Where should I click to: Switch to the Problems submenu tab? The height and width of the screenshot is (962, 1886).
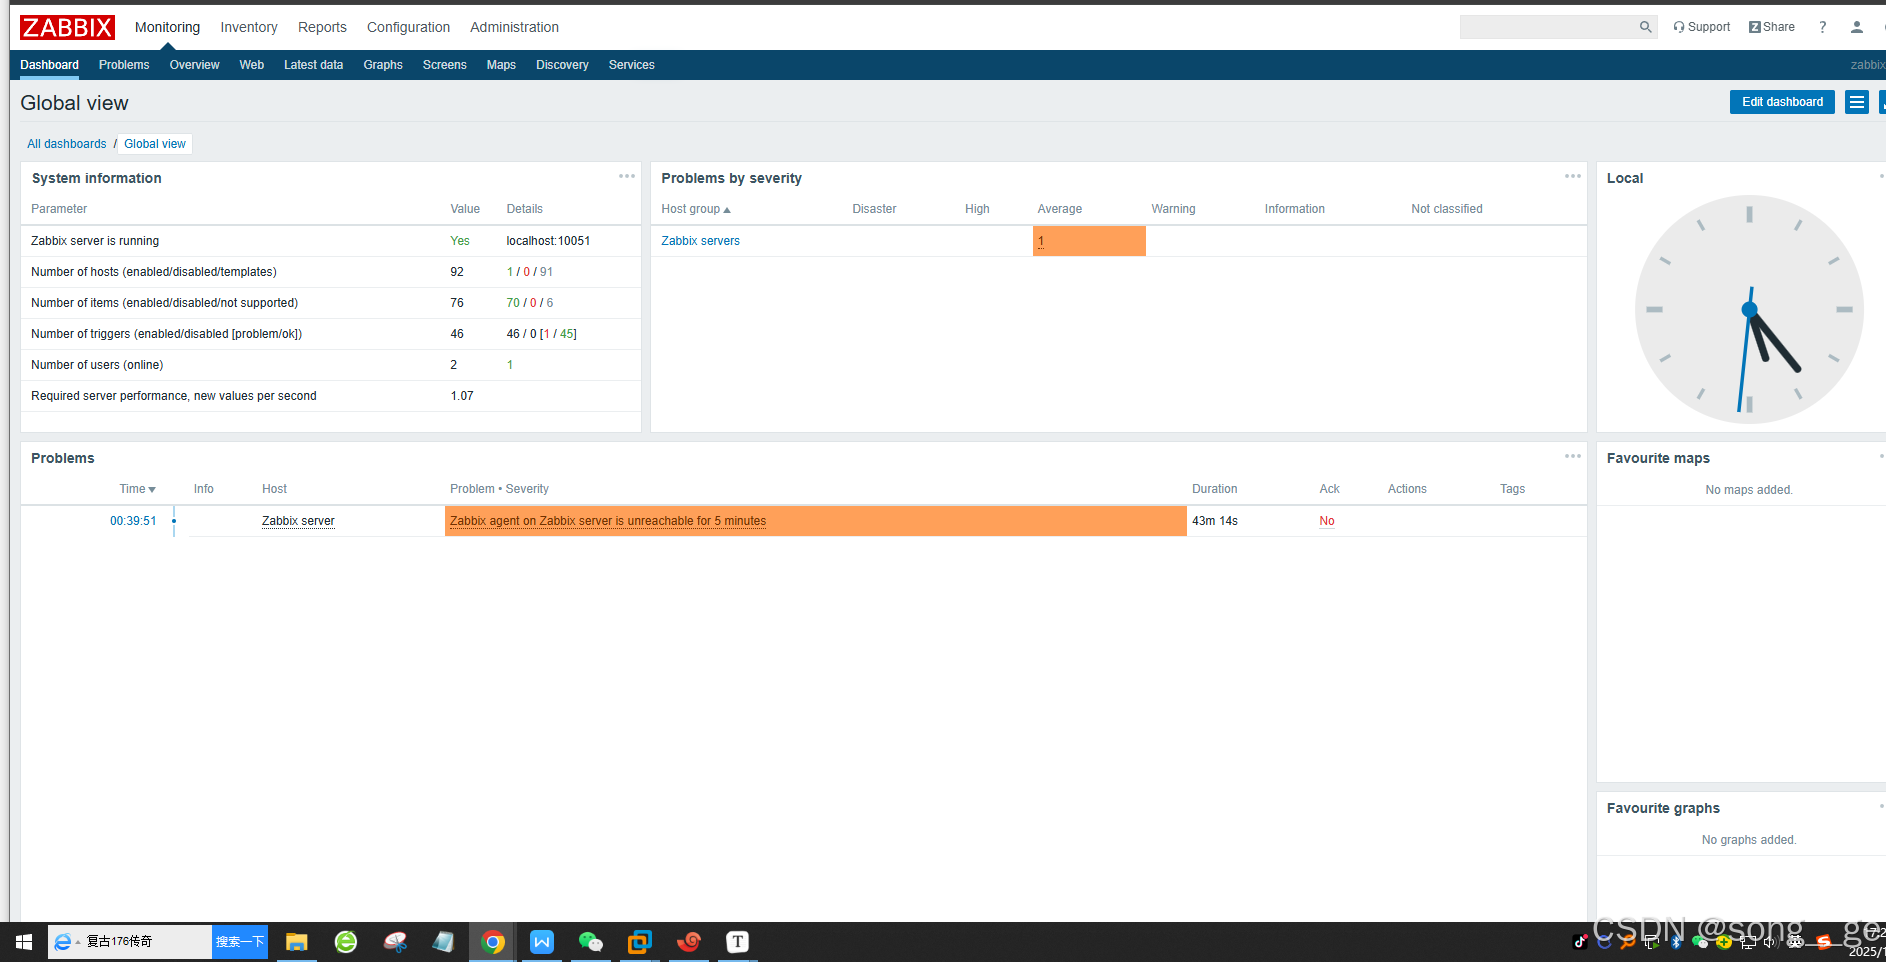pyautogui.click(x=124, y=65)
